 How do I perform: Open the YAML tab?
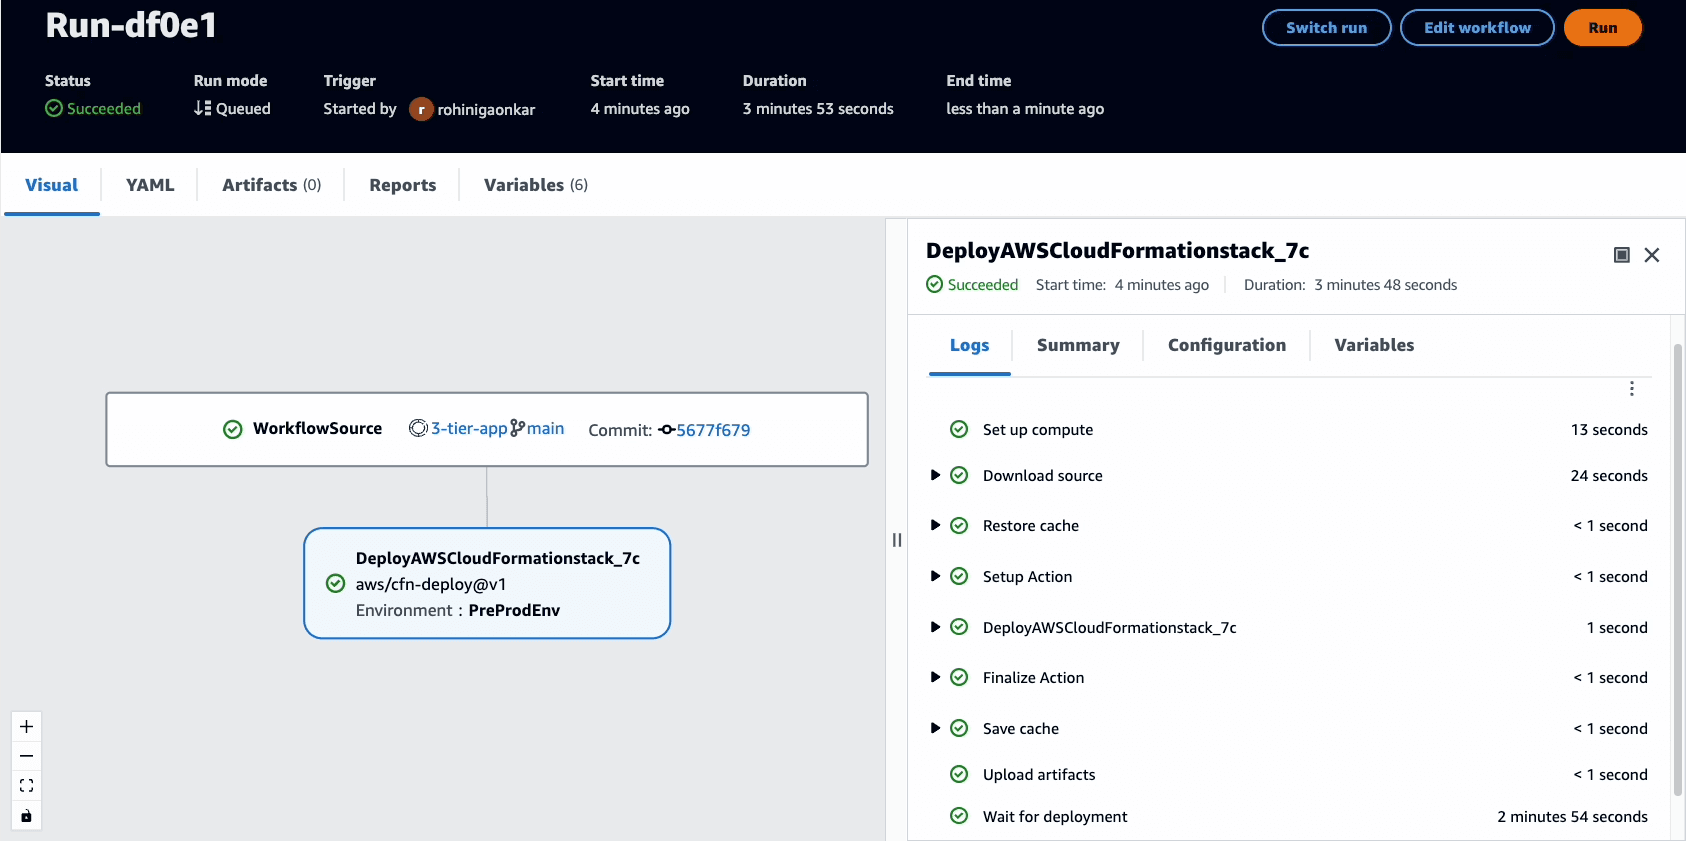tap(150, 185)
